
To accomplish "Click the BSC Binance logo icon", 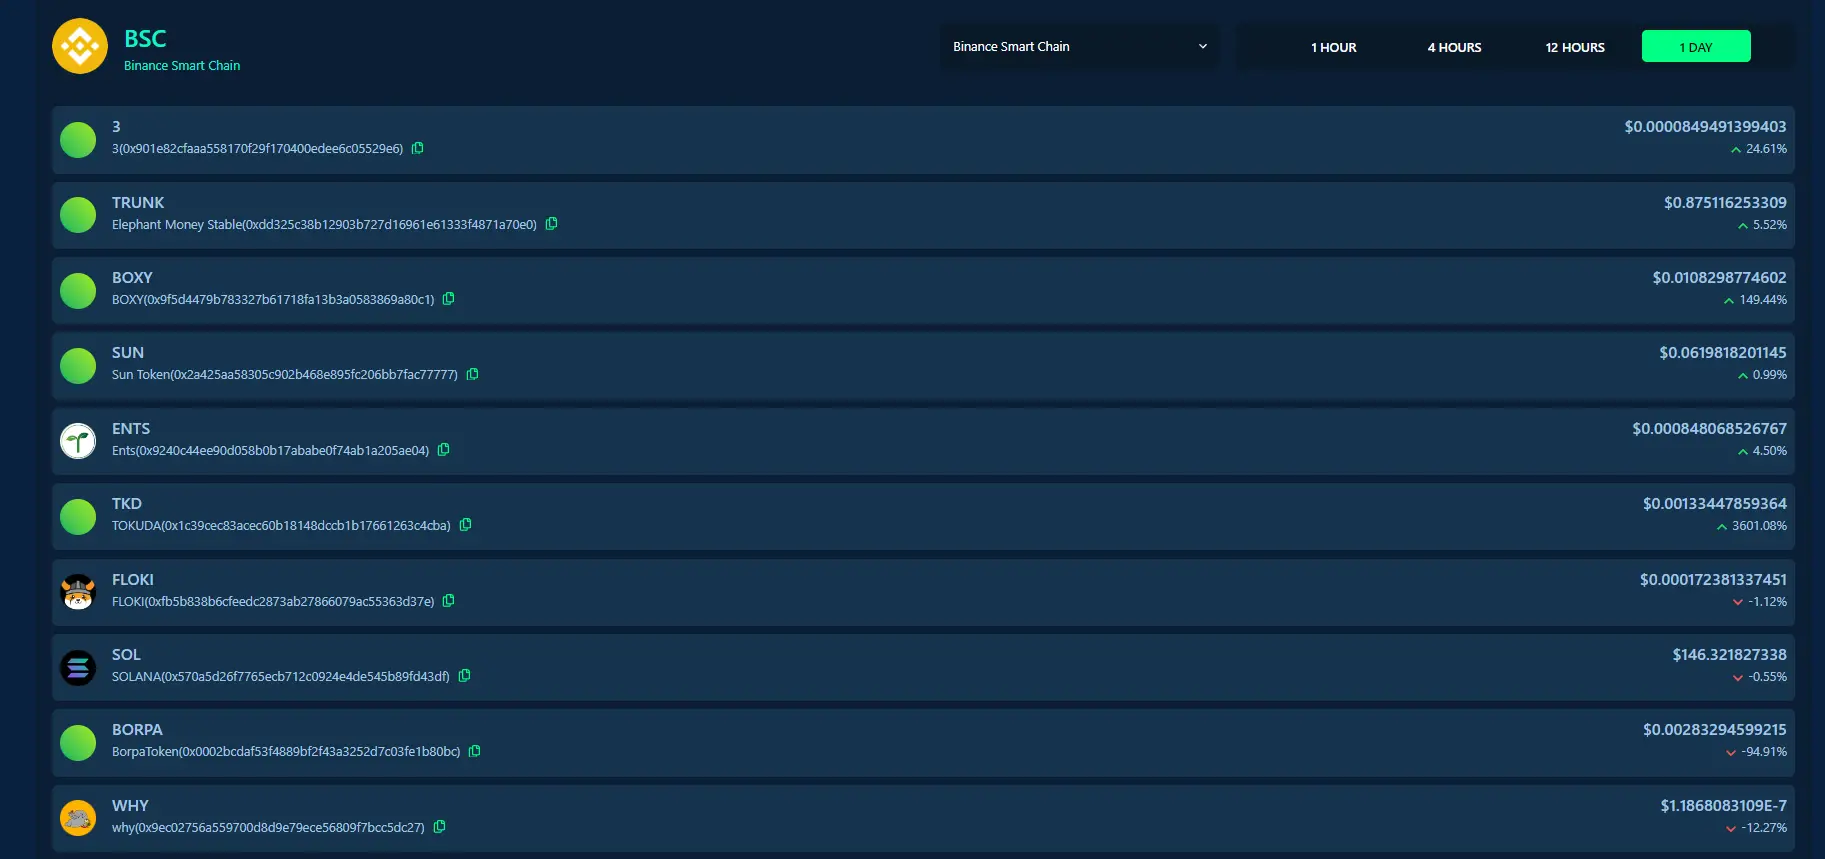I will [x=80, y=46].
